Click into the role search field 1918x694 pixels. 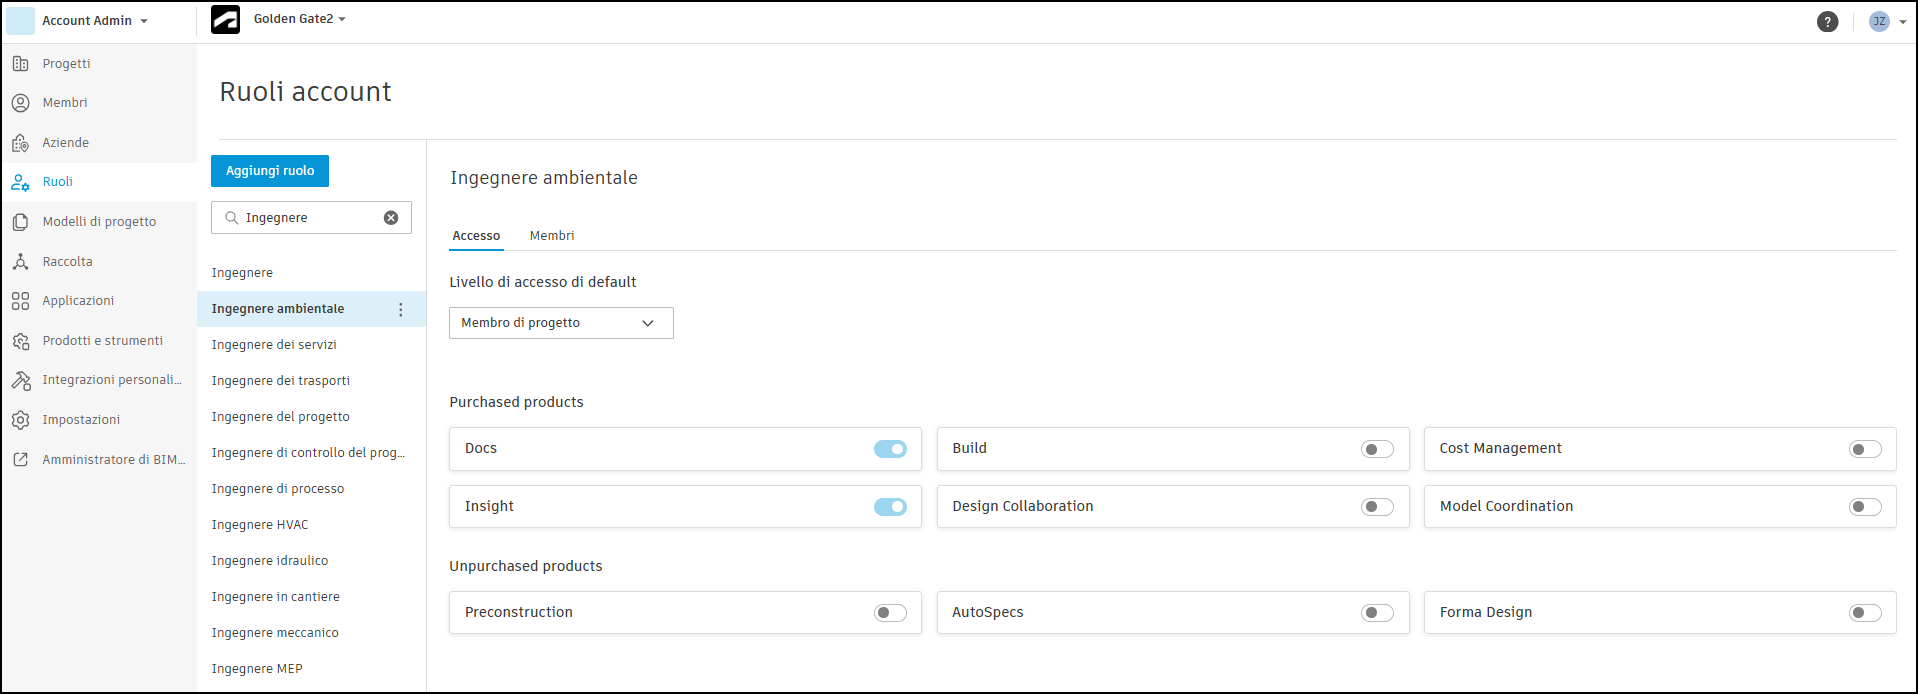pyautogui.click(x=310, y=218)
